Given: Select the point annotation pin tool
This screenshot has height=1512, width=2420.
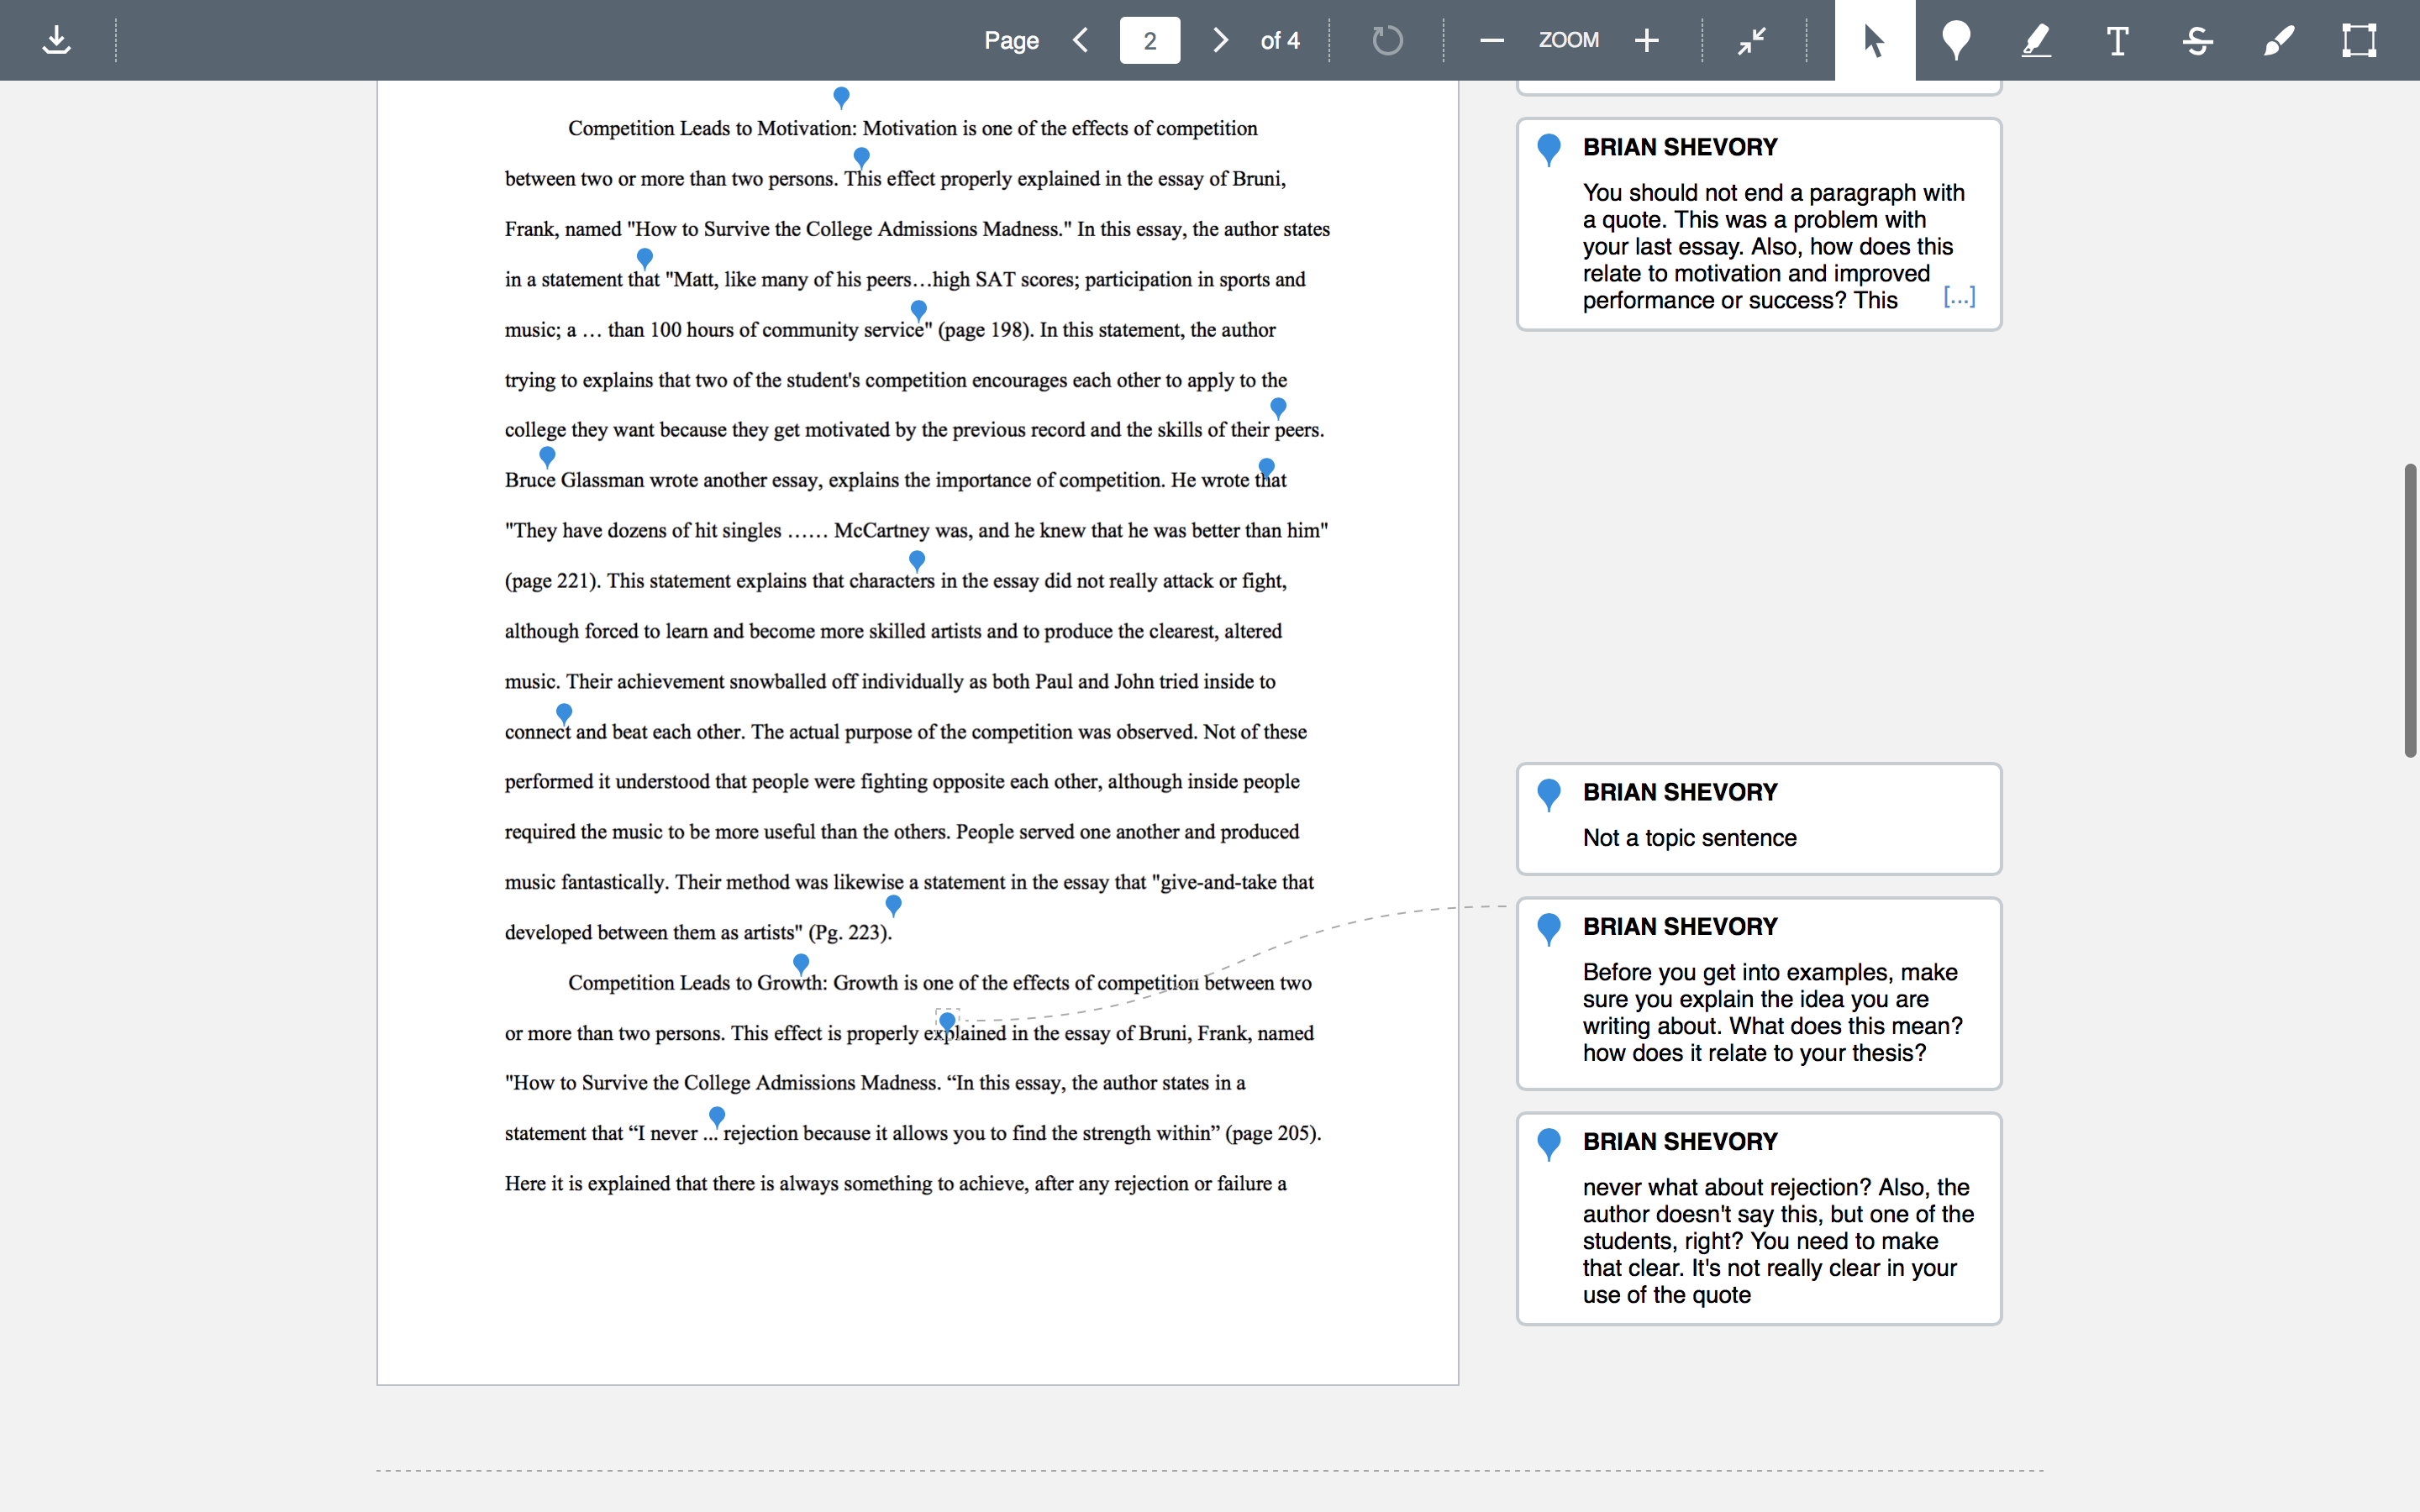Looking at the screenshot, I should (x=1956, y=40).
